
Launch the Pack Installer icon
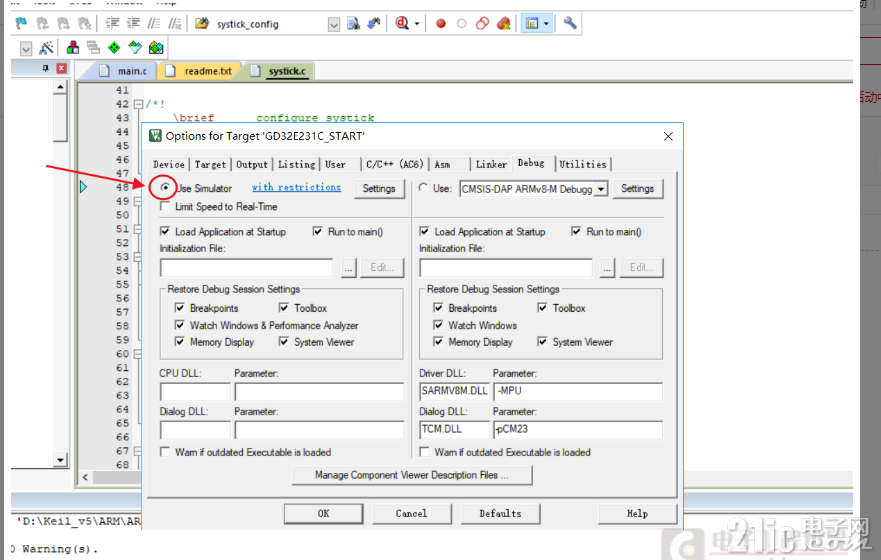(156, 48)
